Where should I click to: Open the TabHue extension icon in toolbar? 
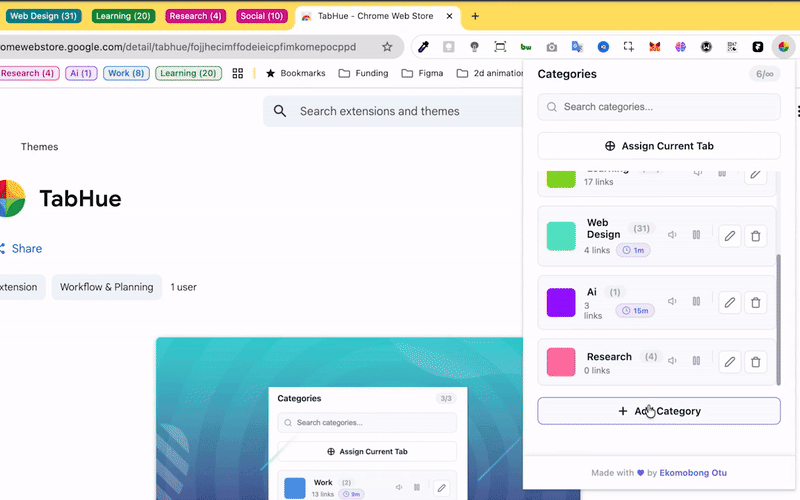(783, 47)
